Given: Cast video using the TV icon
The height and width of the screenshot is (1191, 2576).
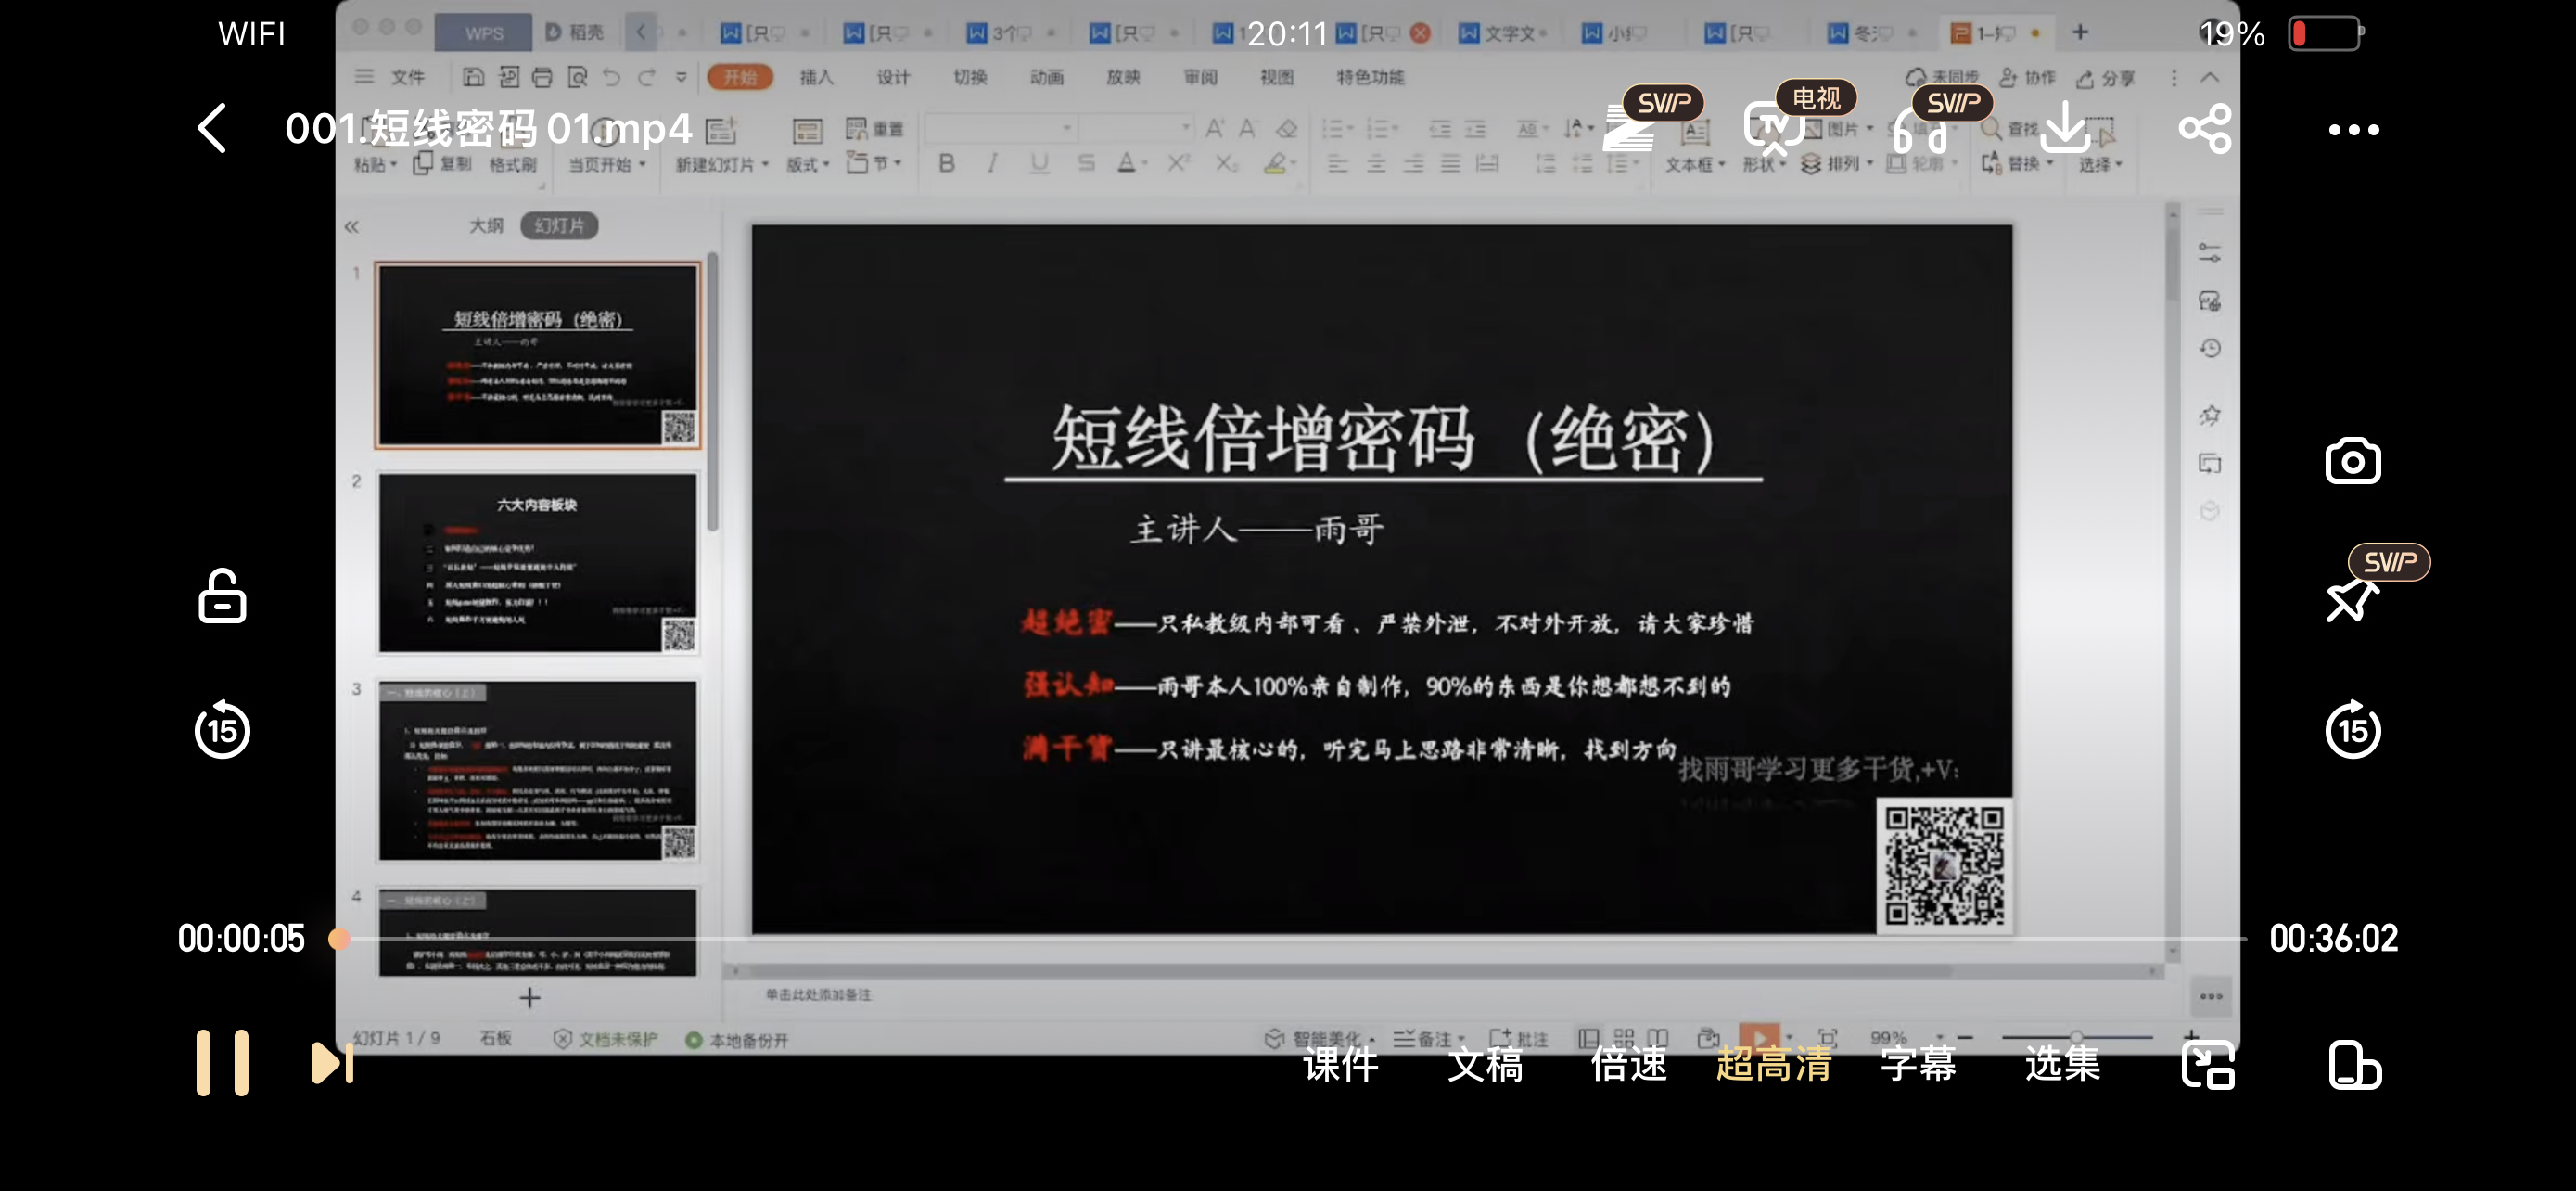Looking at the screenshot, I should tap(1773, 128).
